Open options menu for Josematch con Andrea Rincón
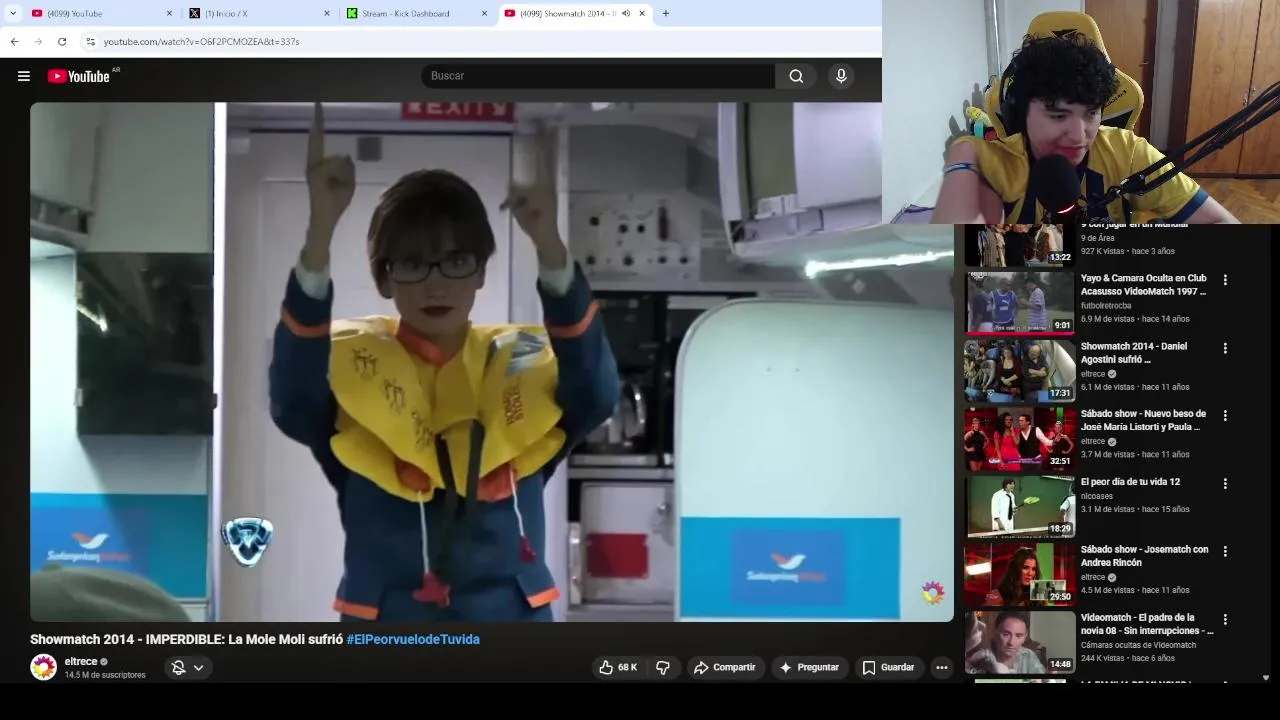 [x=1225, y=551]
